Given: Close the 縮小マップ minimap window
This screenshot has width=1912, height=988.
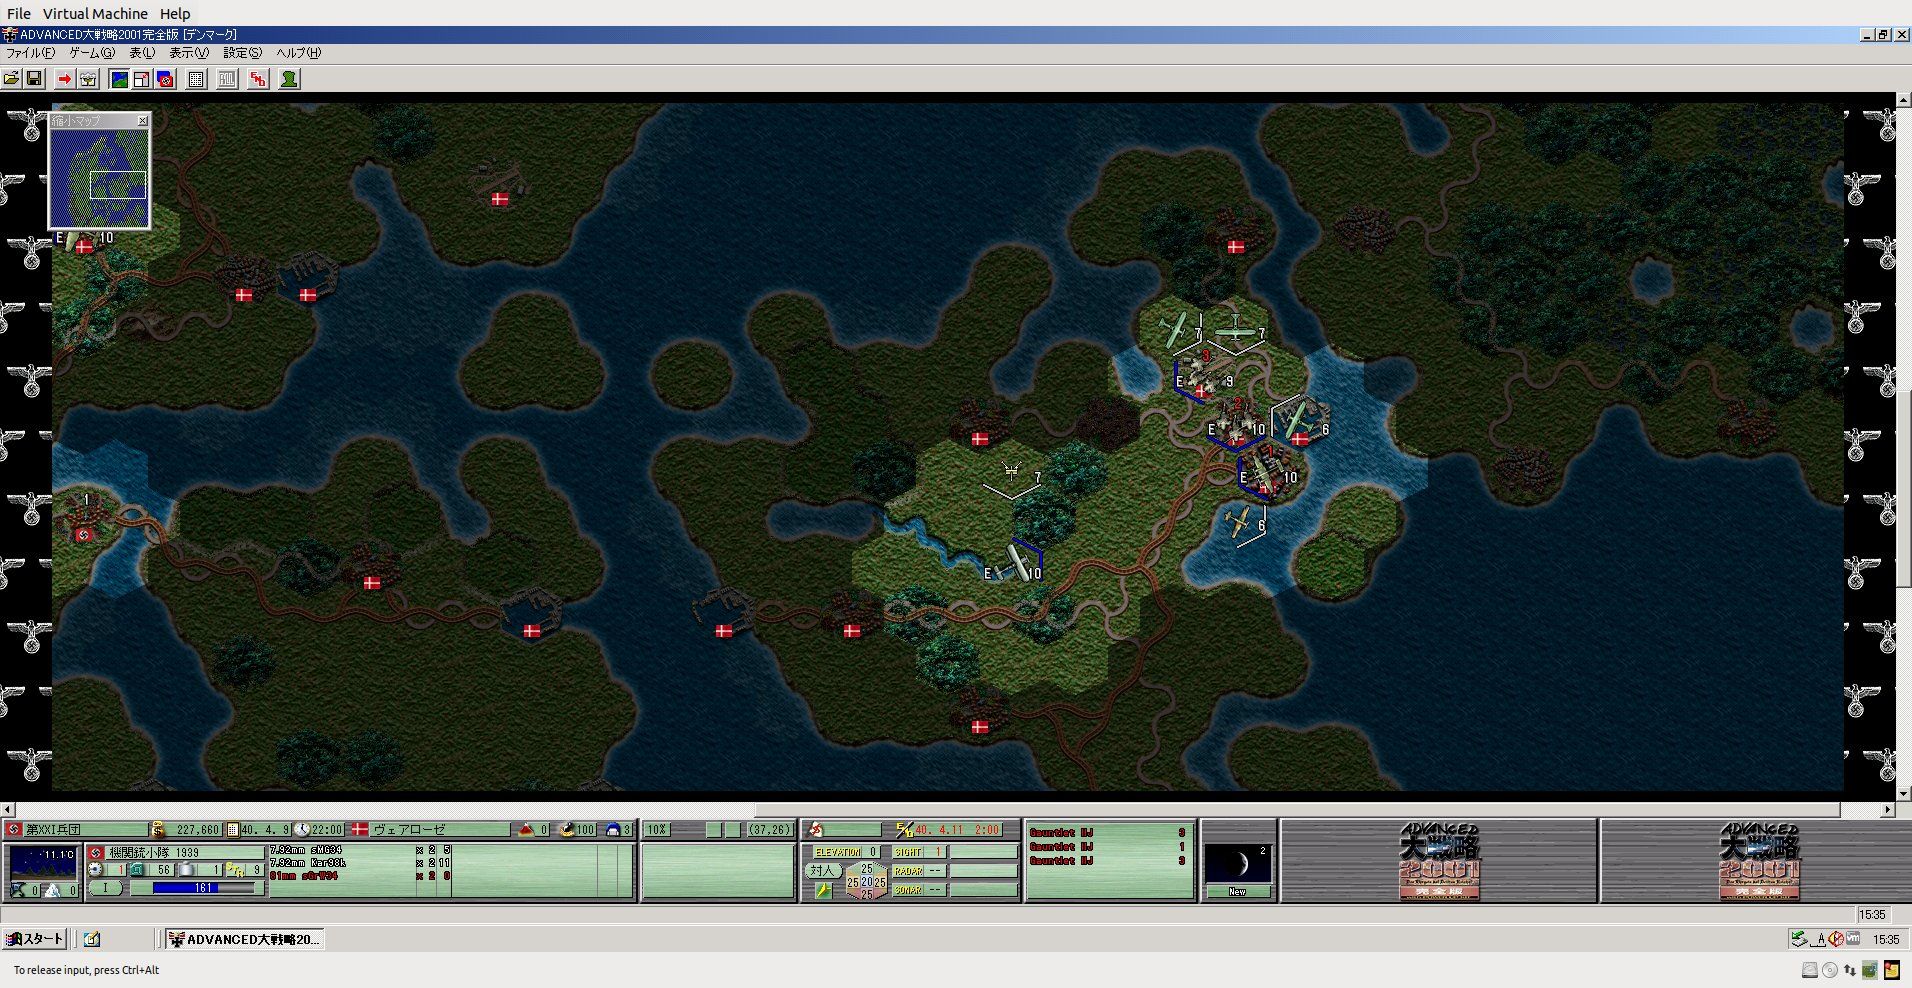Looking at the screenshot, I should pyautogui.click(x=142, y=121).
